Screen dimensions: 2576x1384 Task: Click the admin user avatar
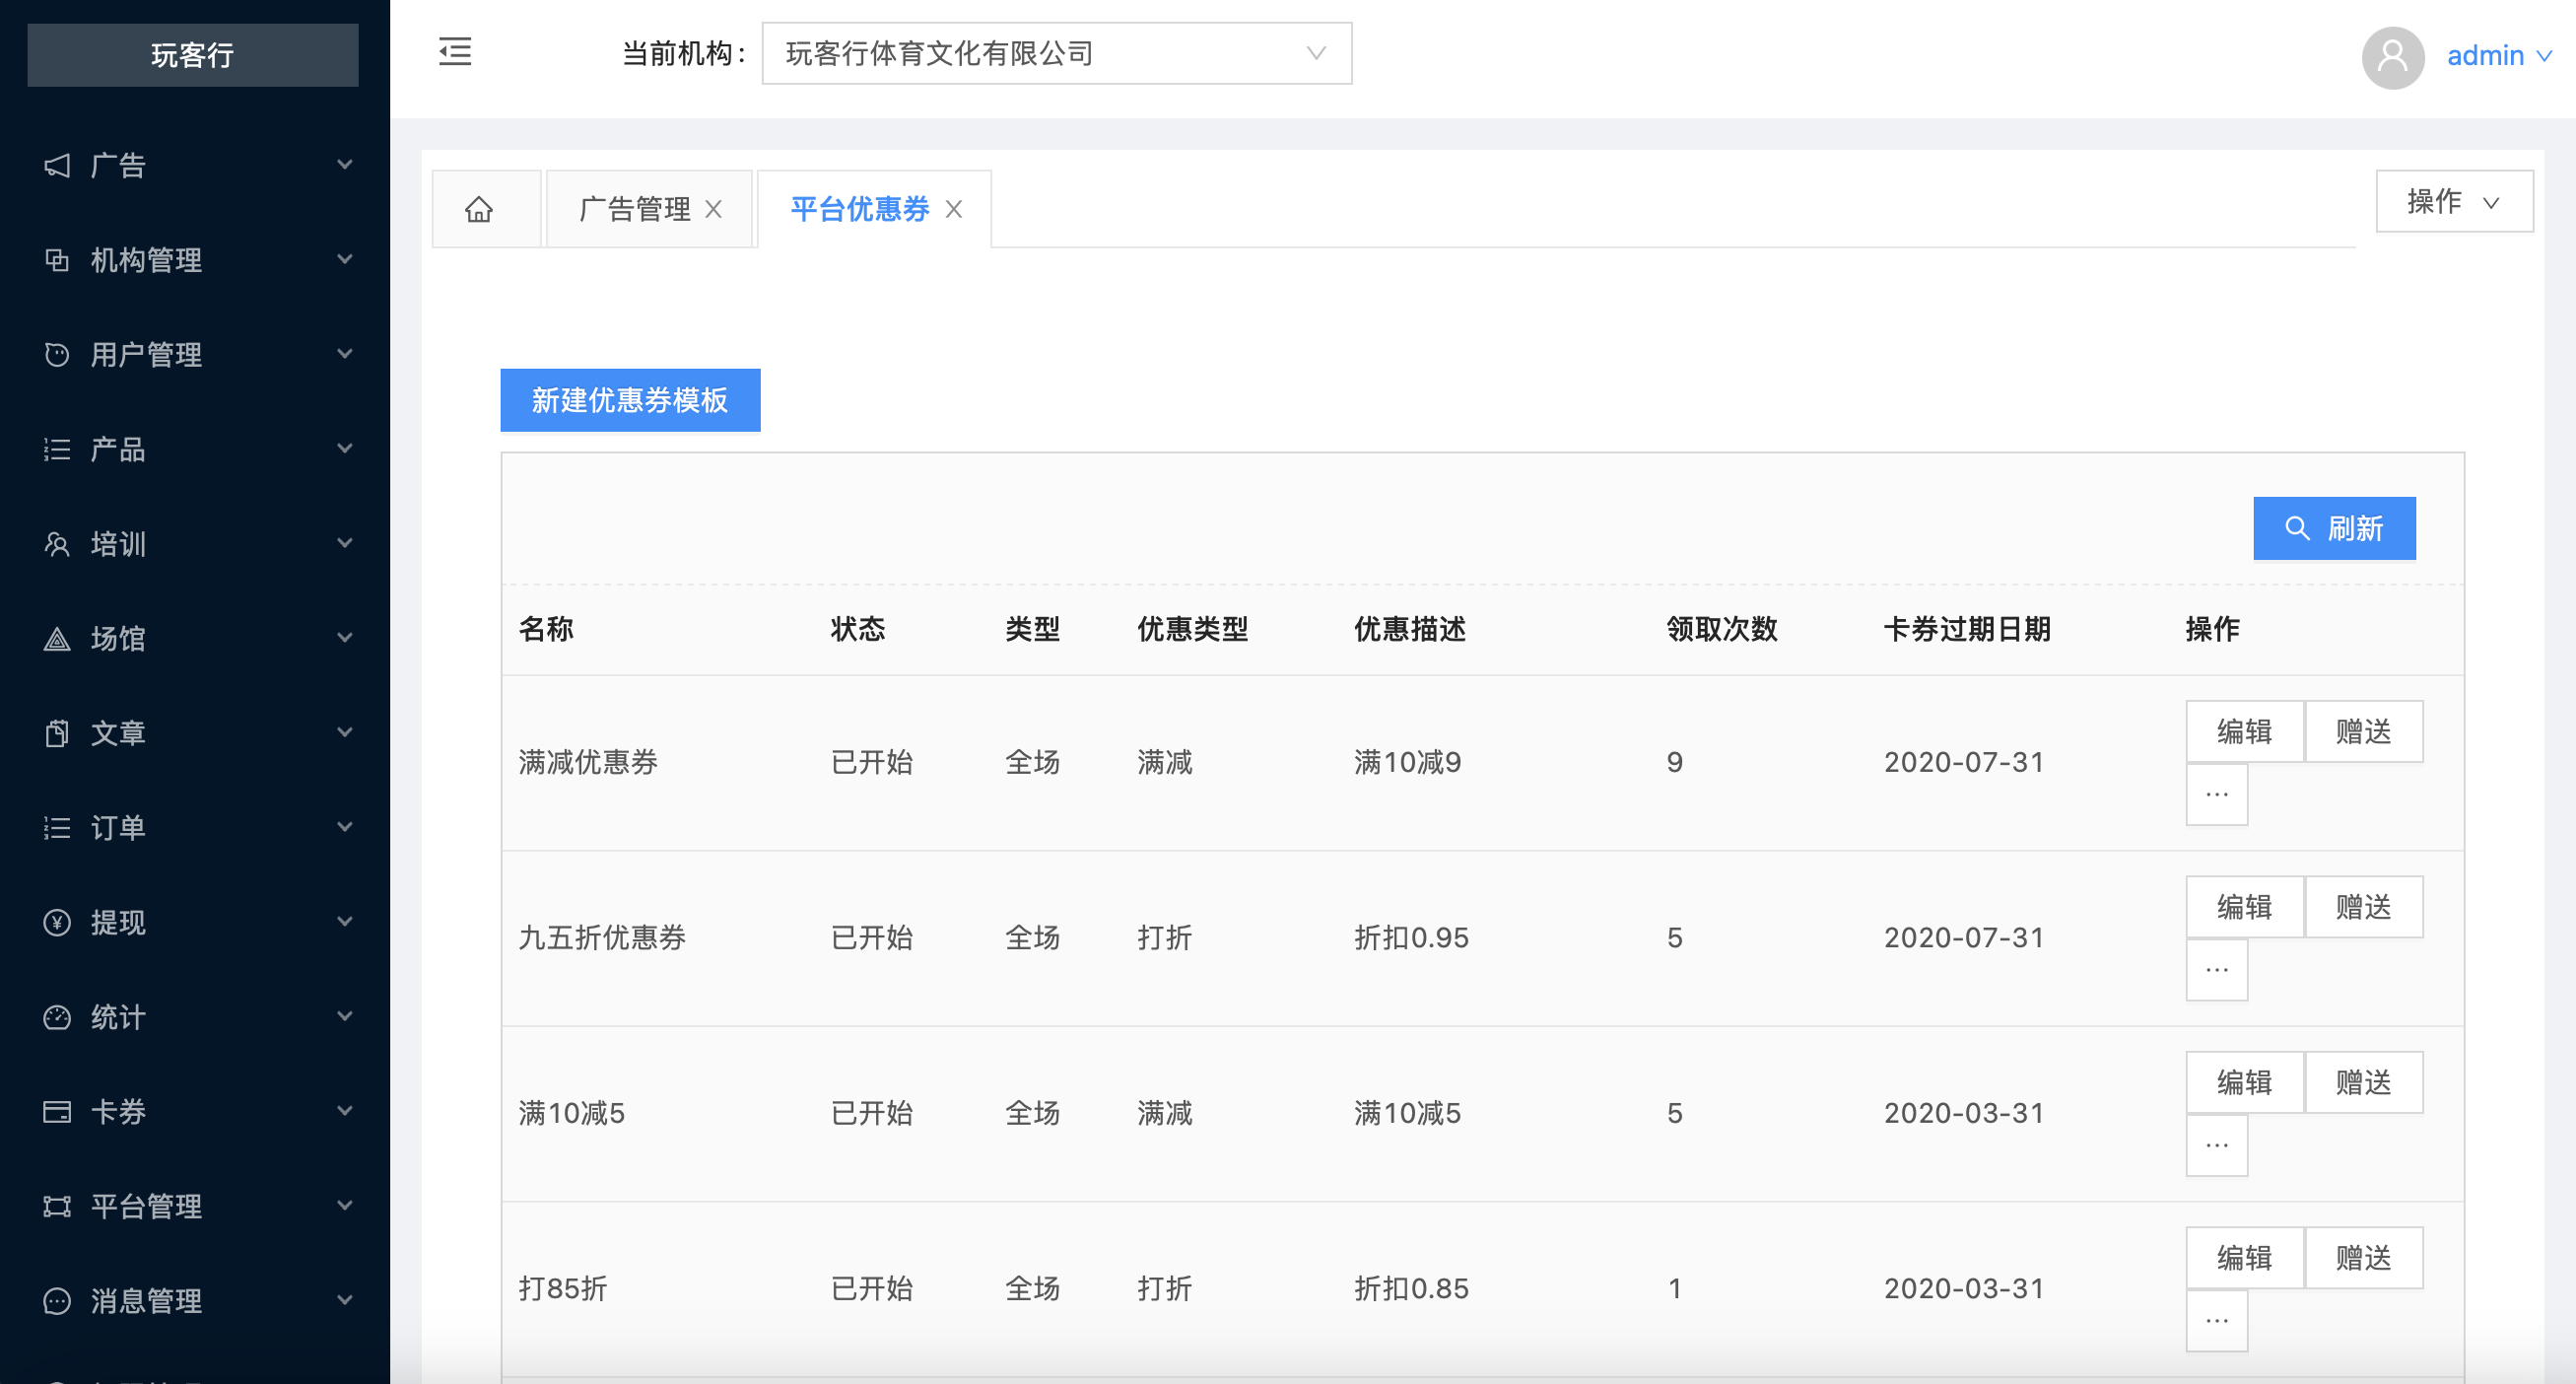[x=2392, y=56]
